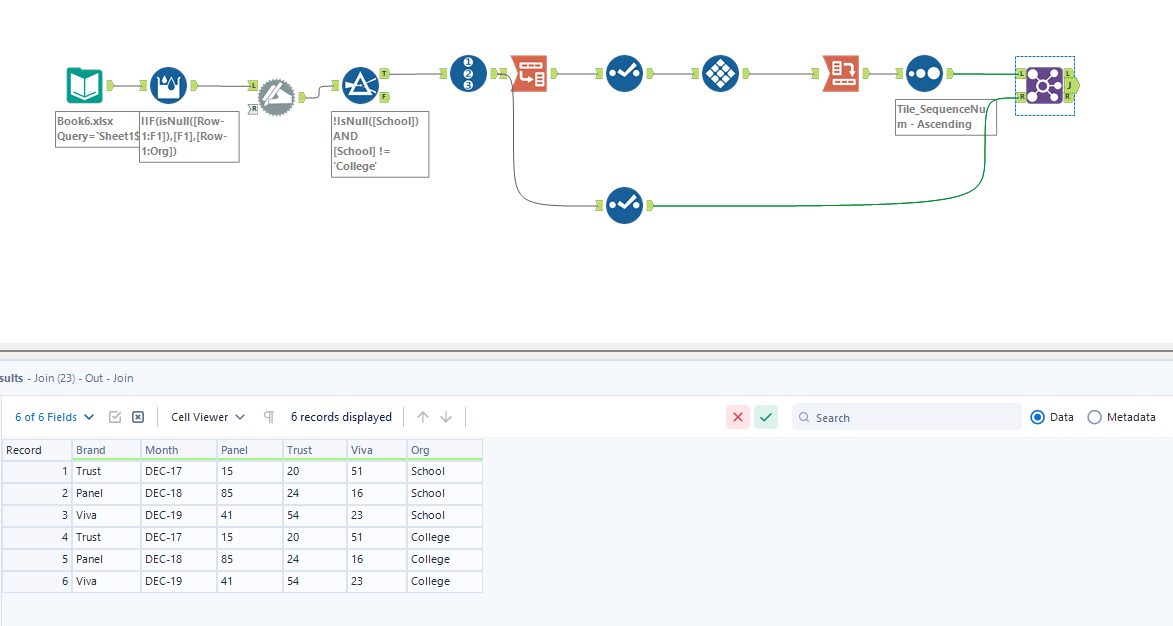Apply changes with the green check button
Viewport: 1173px width, 626px height.
(766, 417)
